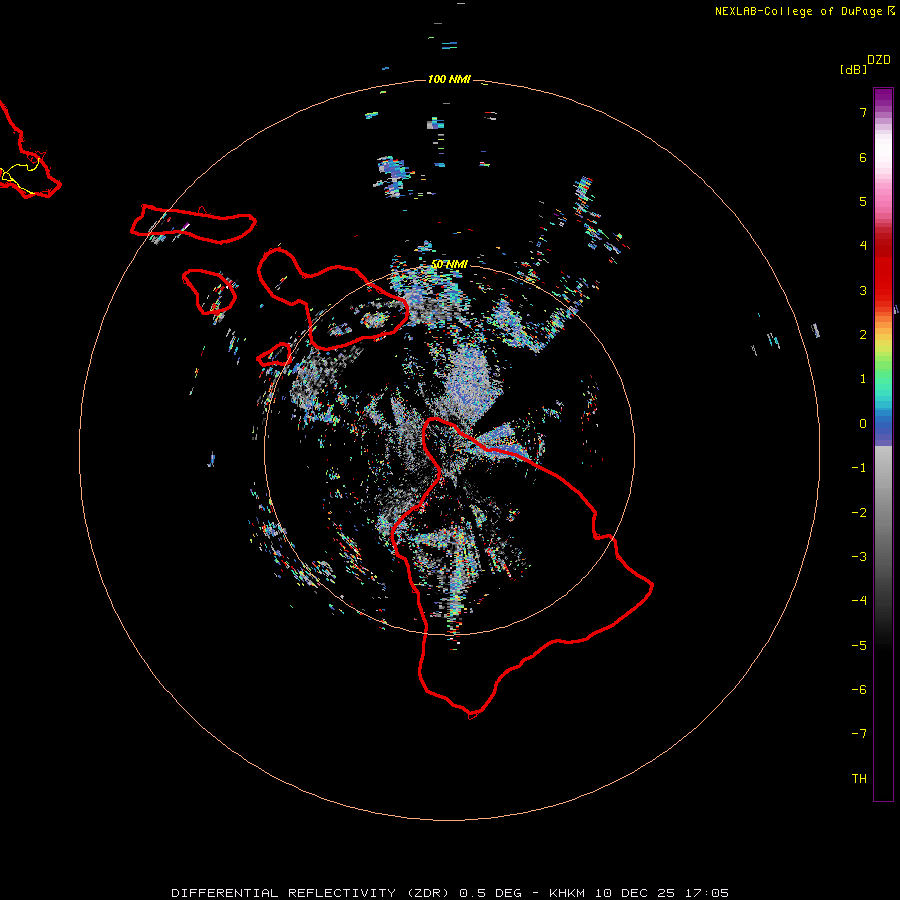Click the -5 value on color scale
This screenshot has height=900, width=900.
click(859, 646)
